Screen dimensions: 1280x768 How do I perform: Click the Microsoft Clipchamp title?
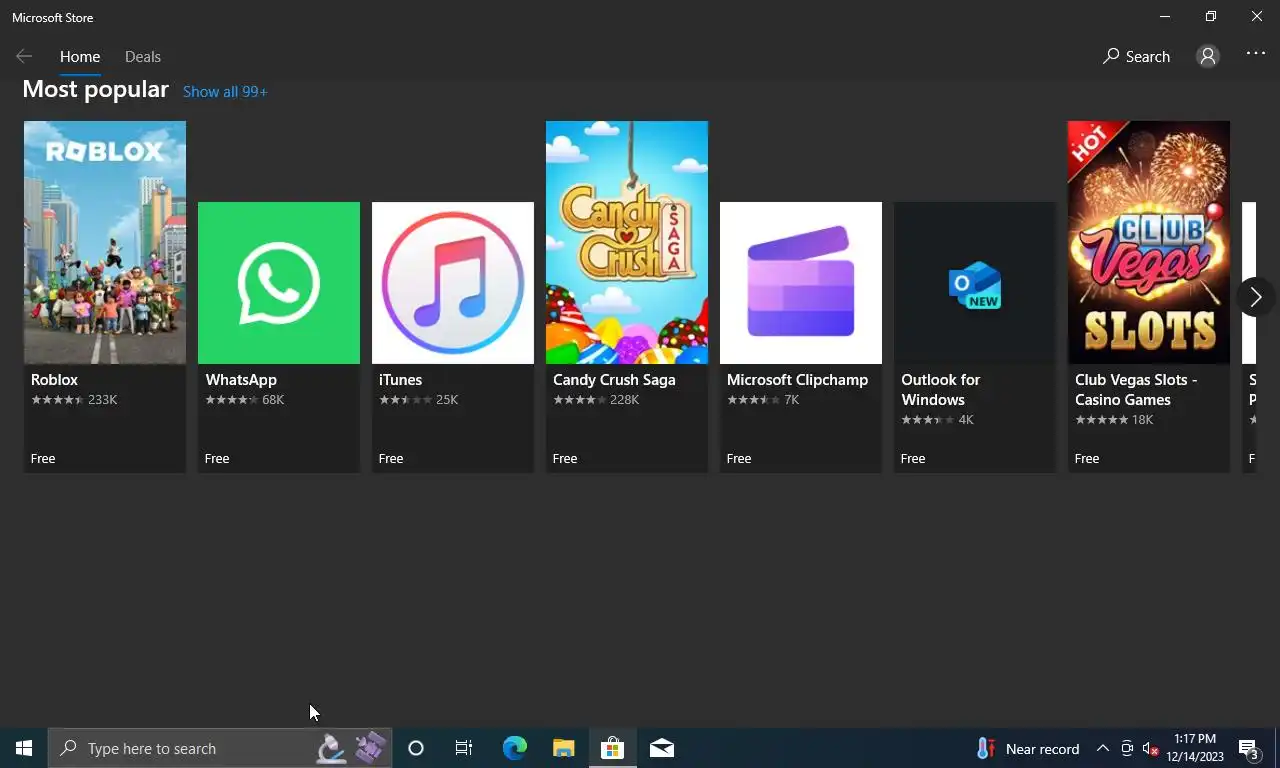point(797,380)
